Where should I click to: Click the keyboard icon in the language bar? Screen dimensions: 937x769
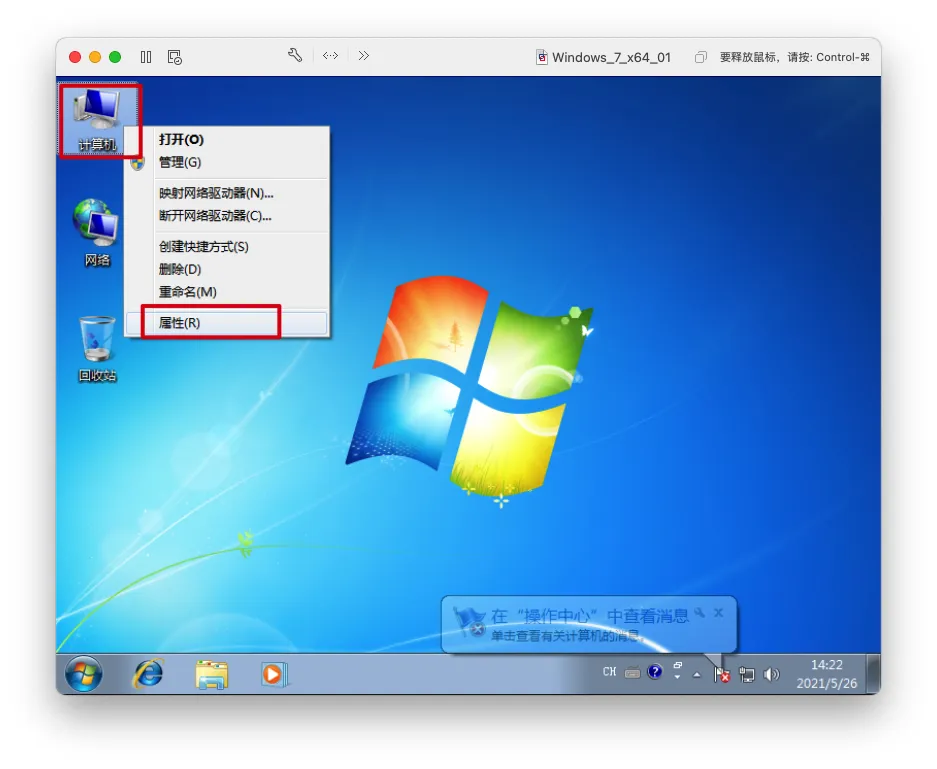(632, 673)
